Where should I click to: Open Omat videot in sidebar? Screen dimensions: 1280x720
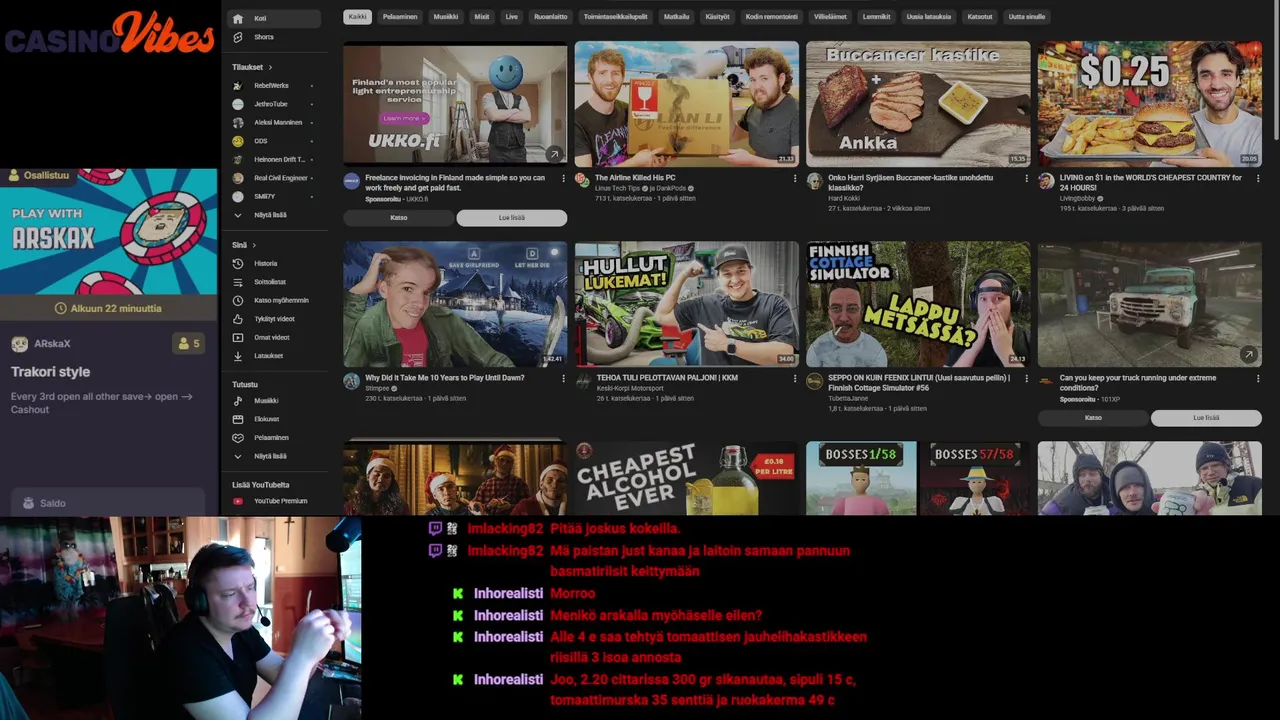pos(274,337)
